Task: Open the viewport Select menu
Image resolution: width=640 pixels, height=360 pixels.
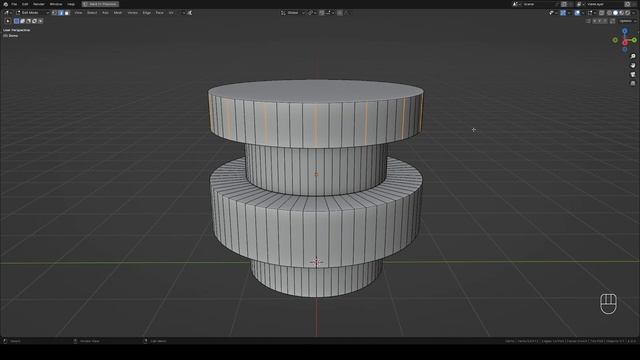Action: (x=92, y=13)
